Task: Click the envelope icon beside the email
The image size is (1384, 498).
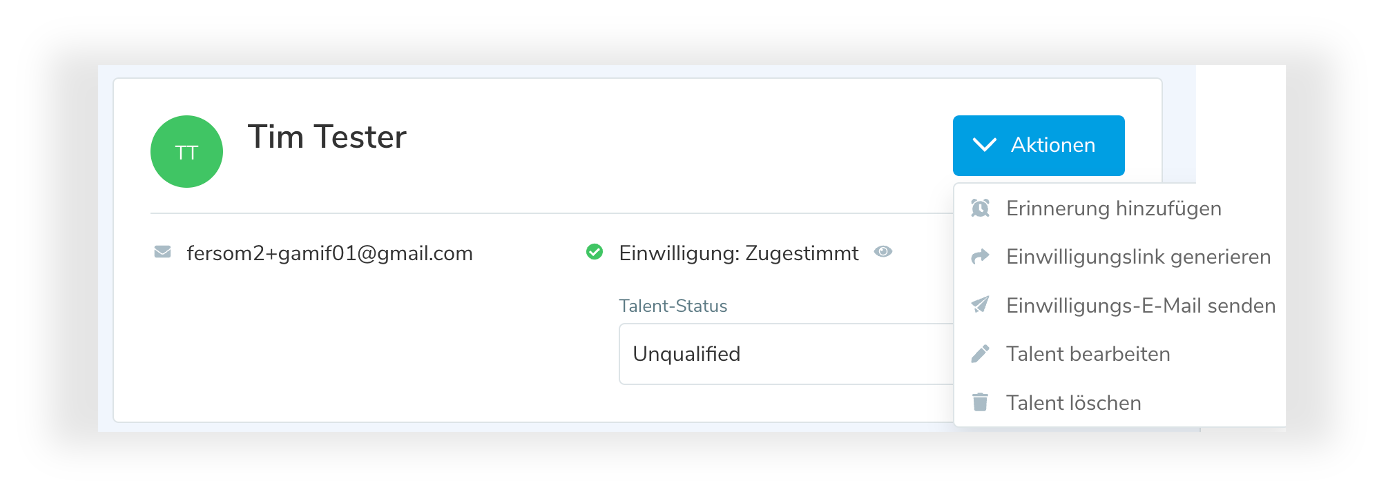Action: click(x=163, y=253)
